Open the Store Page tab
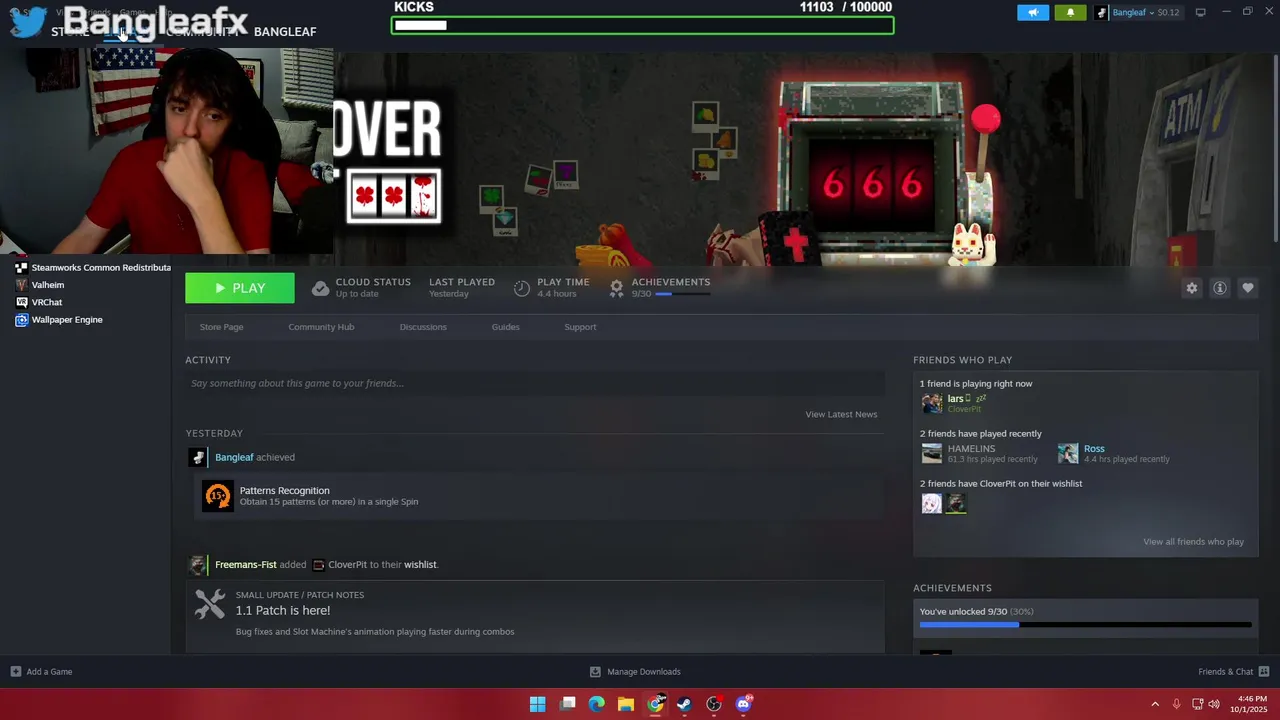1280x720 pixels. coord(221,327)
